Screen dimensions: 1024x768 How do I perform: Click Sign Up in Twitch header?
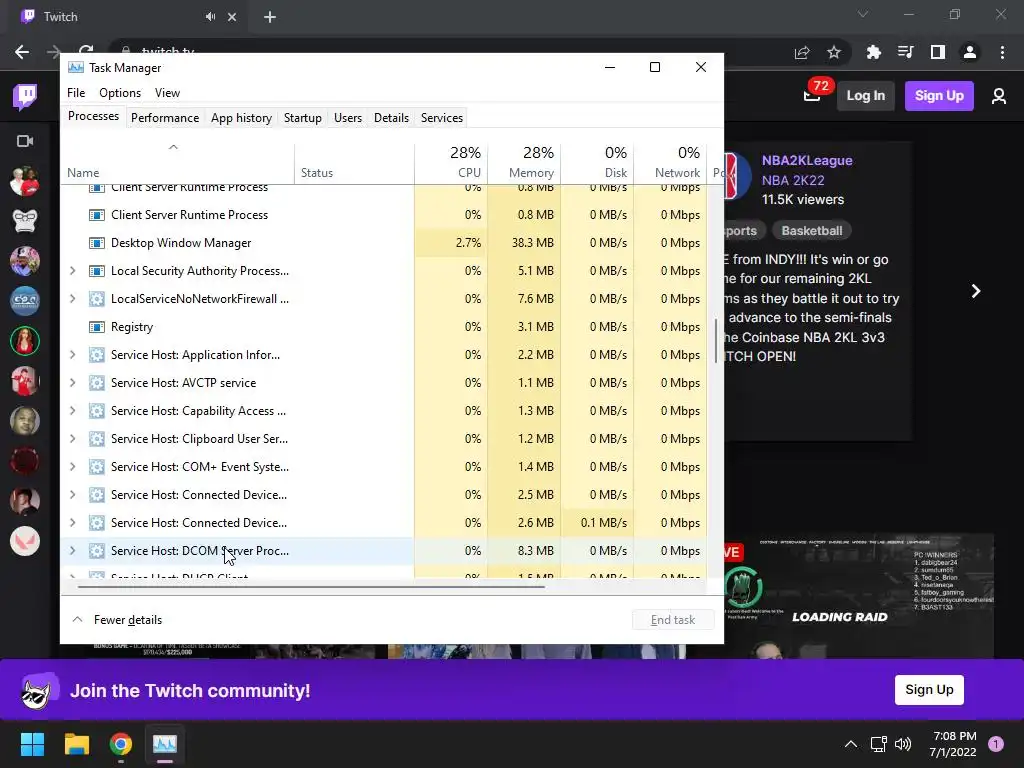[939, 96]
